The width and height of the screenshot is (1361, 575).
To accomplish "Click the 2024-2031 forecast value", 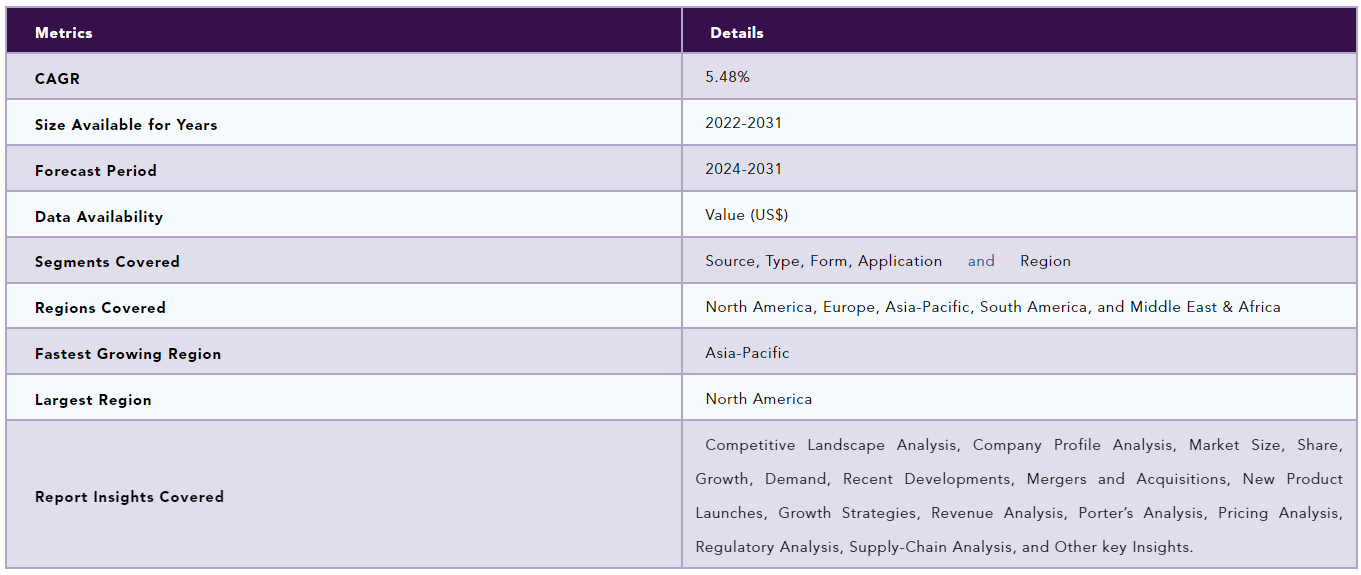I will point(744,169).
